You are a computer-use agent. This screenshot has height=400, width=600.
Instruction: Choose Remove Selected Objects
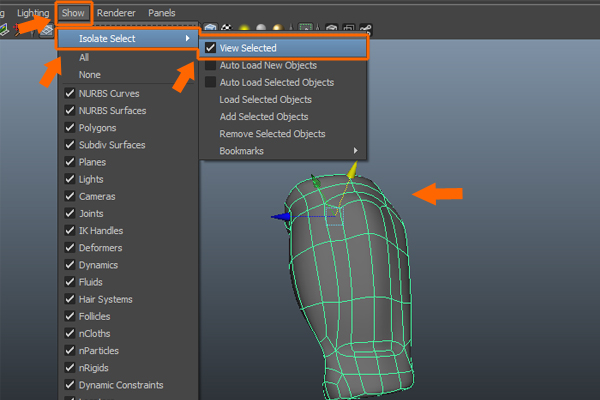272,134
